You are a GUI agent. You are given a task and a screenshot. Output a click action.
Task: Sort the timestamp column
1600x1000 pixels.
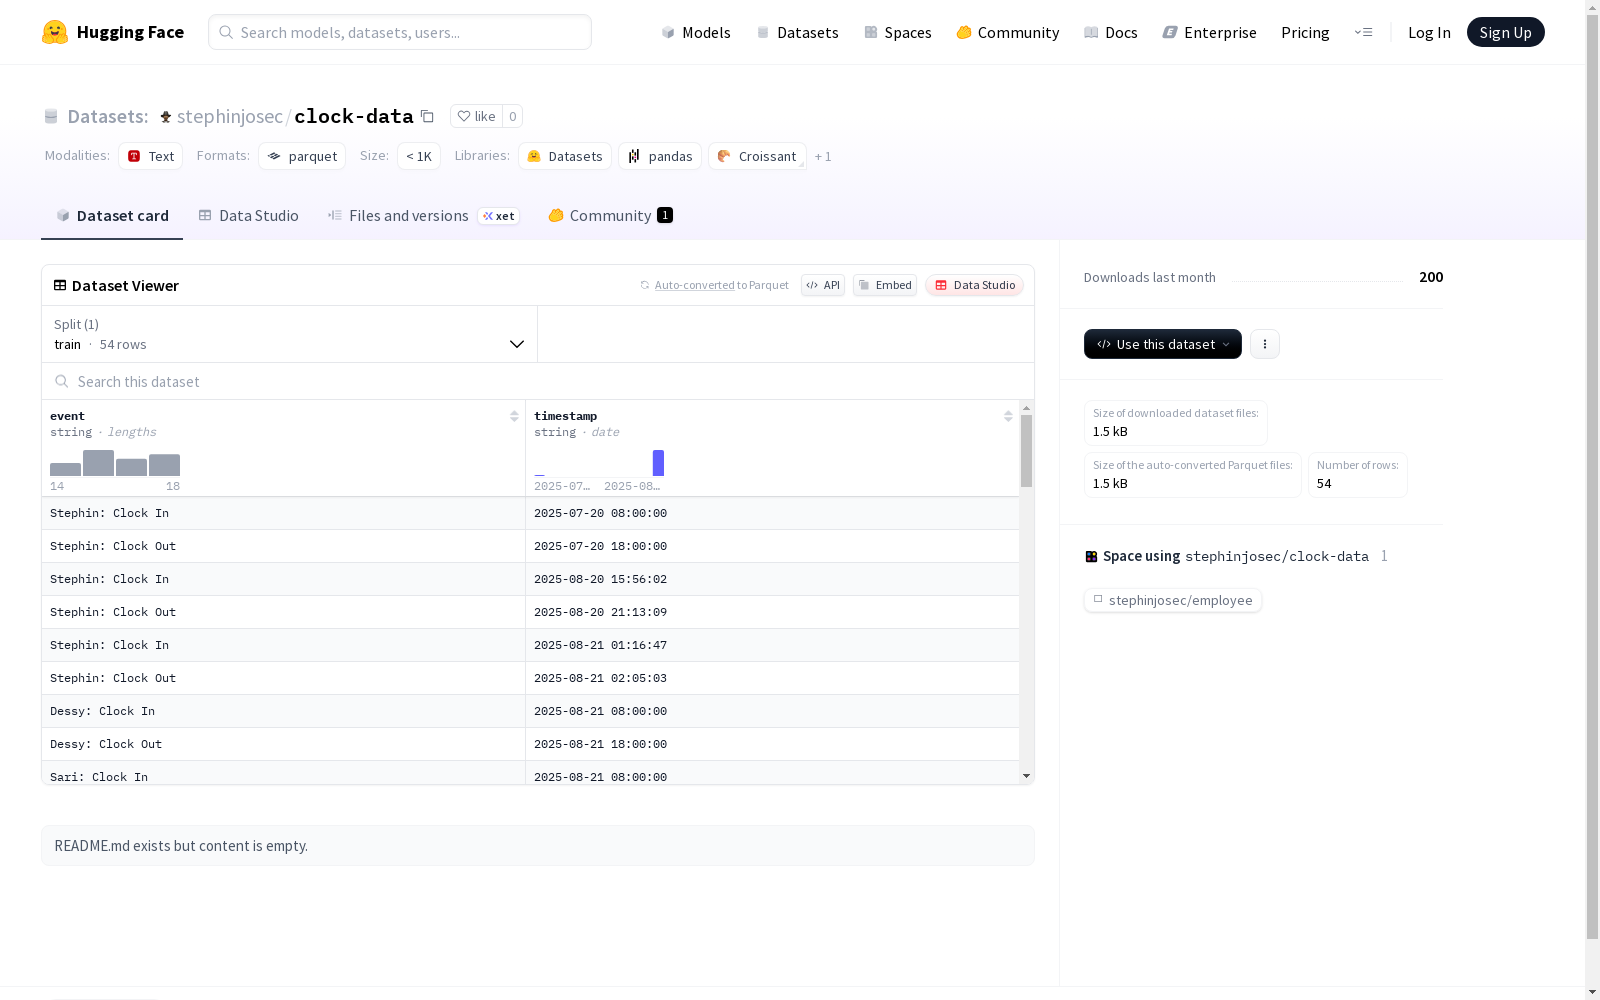(x=1008, y=416)
